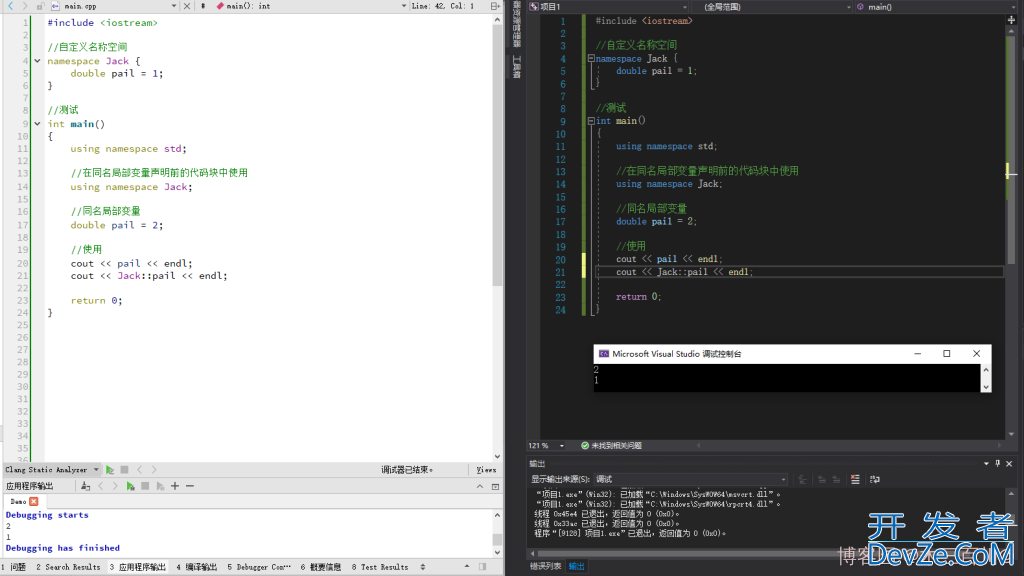Open the 2 Search Results pane
This screenshot has height=576, width=1024.
[x=68, y=567]
